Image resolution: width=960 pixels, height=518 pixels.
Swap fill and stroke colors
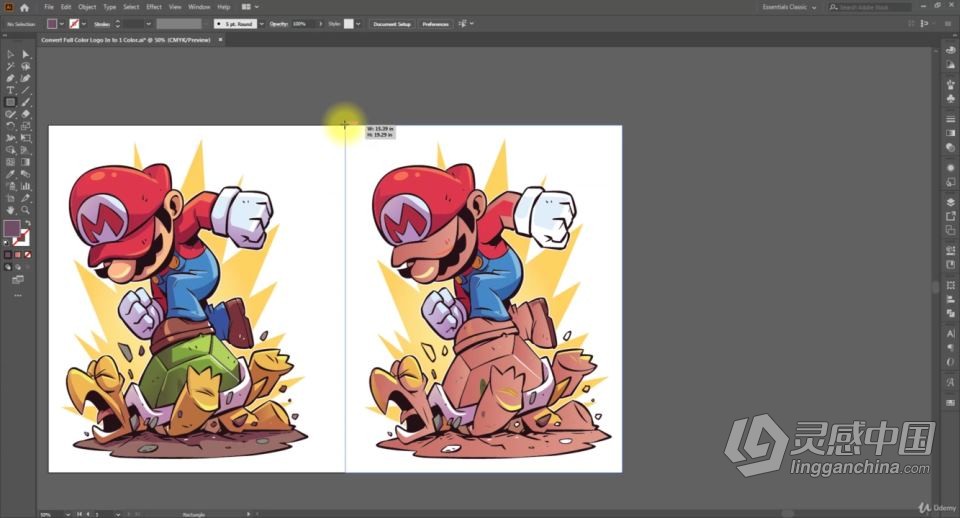point(27,223)
